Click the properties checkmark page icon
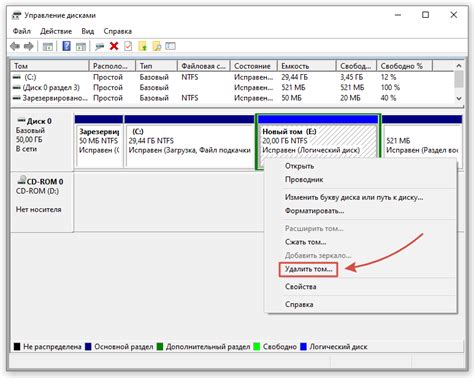 (x=128, y=46)
